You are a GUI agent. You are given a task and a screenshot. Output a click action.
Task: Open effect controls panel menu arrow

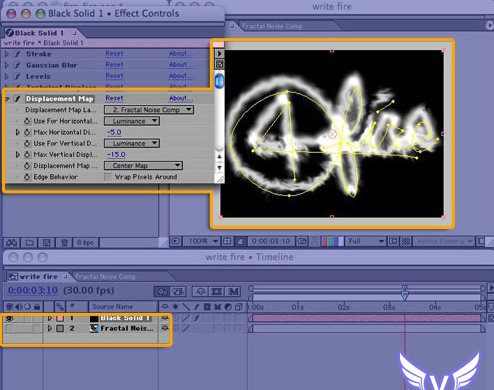(x=219, y=54)
